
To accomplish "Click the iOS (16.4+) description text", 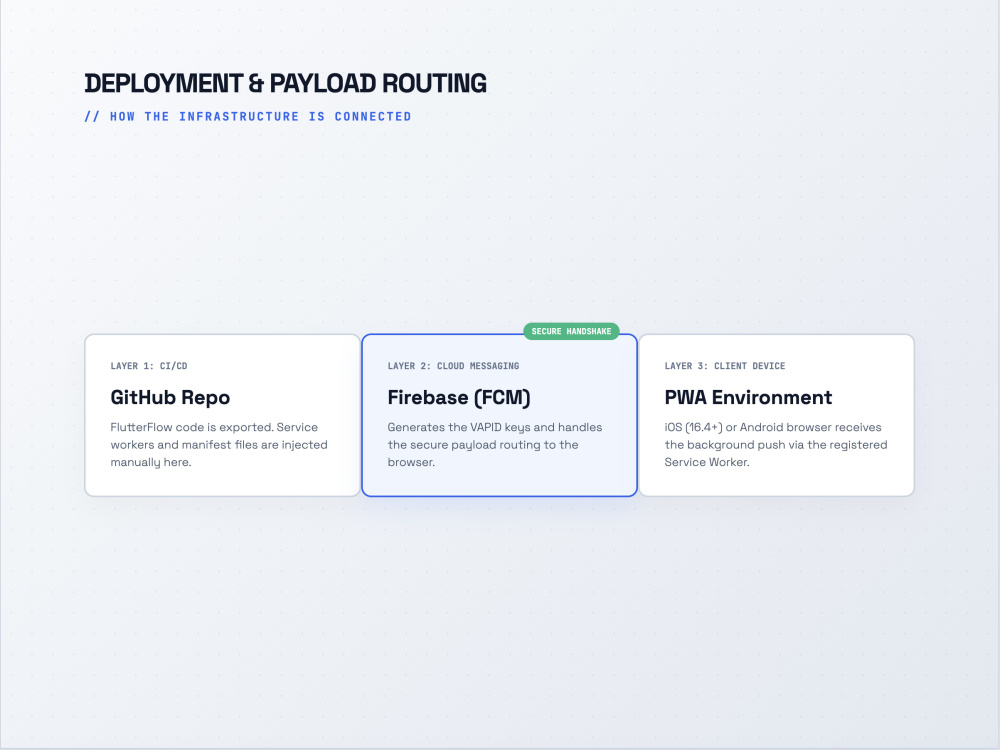I will point(776,445).
